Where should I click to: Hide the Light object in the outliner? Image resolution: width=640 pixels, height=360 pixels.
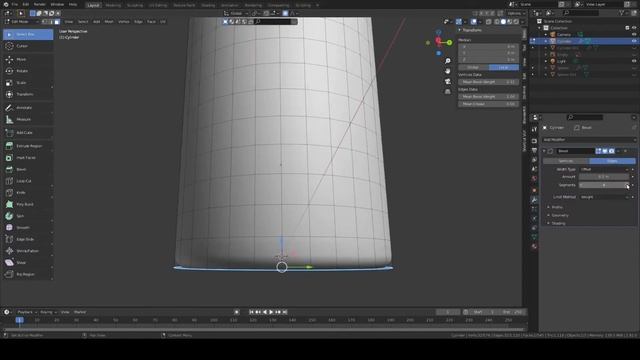point(634,61)
